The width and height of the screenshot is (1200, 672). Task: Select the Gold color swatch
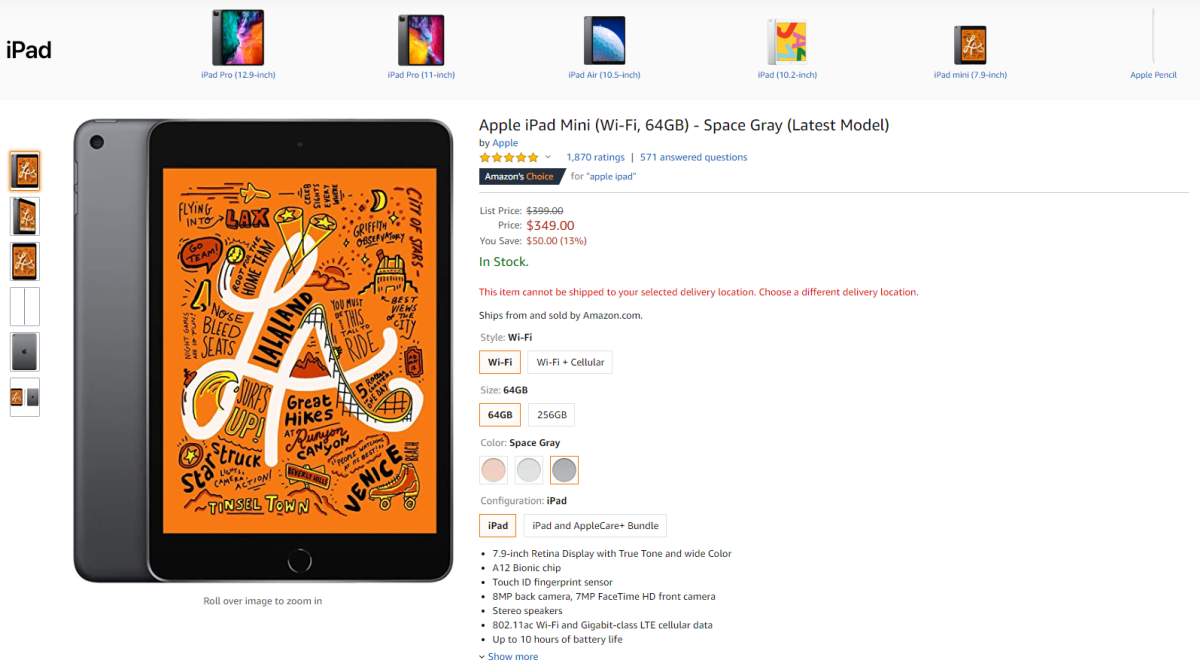pos(494,469)
